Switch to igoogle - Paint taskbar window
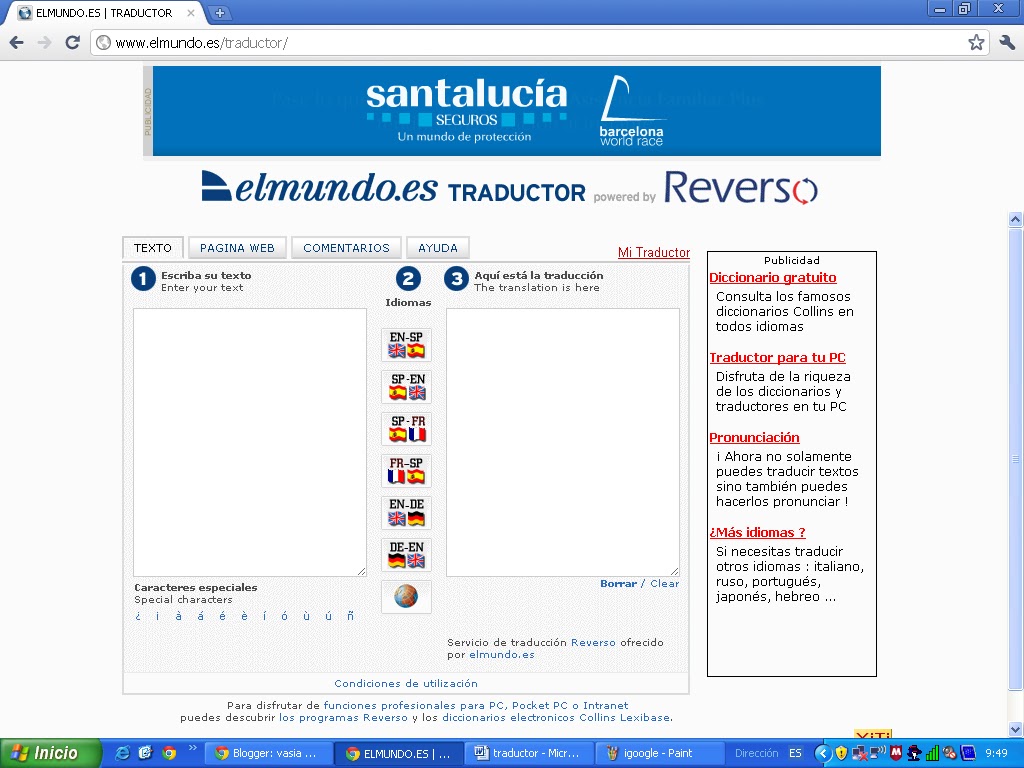Screen dimensions: 1024x768 (660, 753)
